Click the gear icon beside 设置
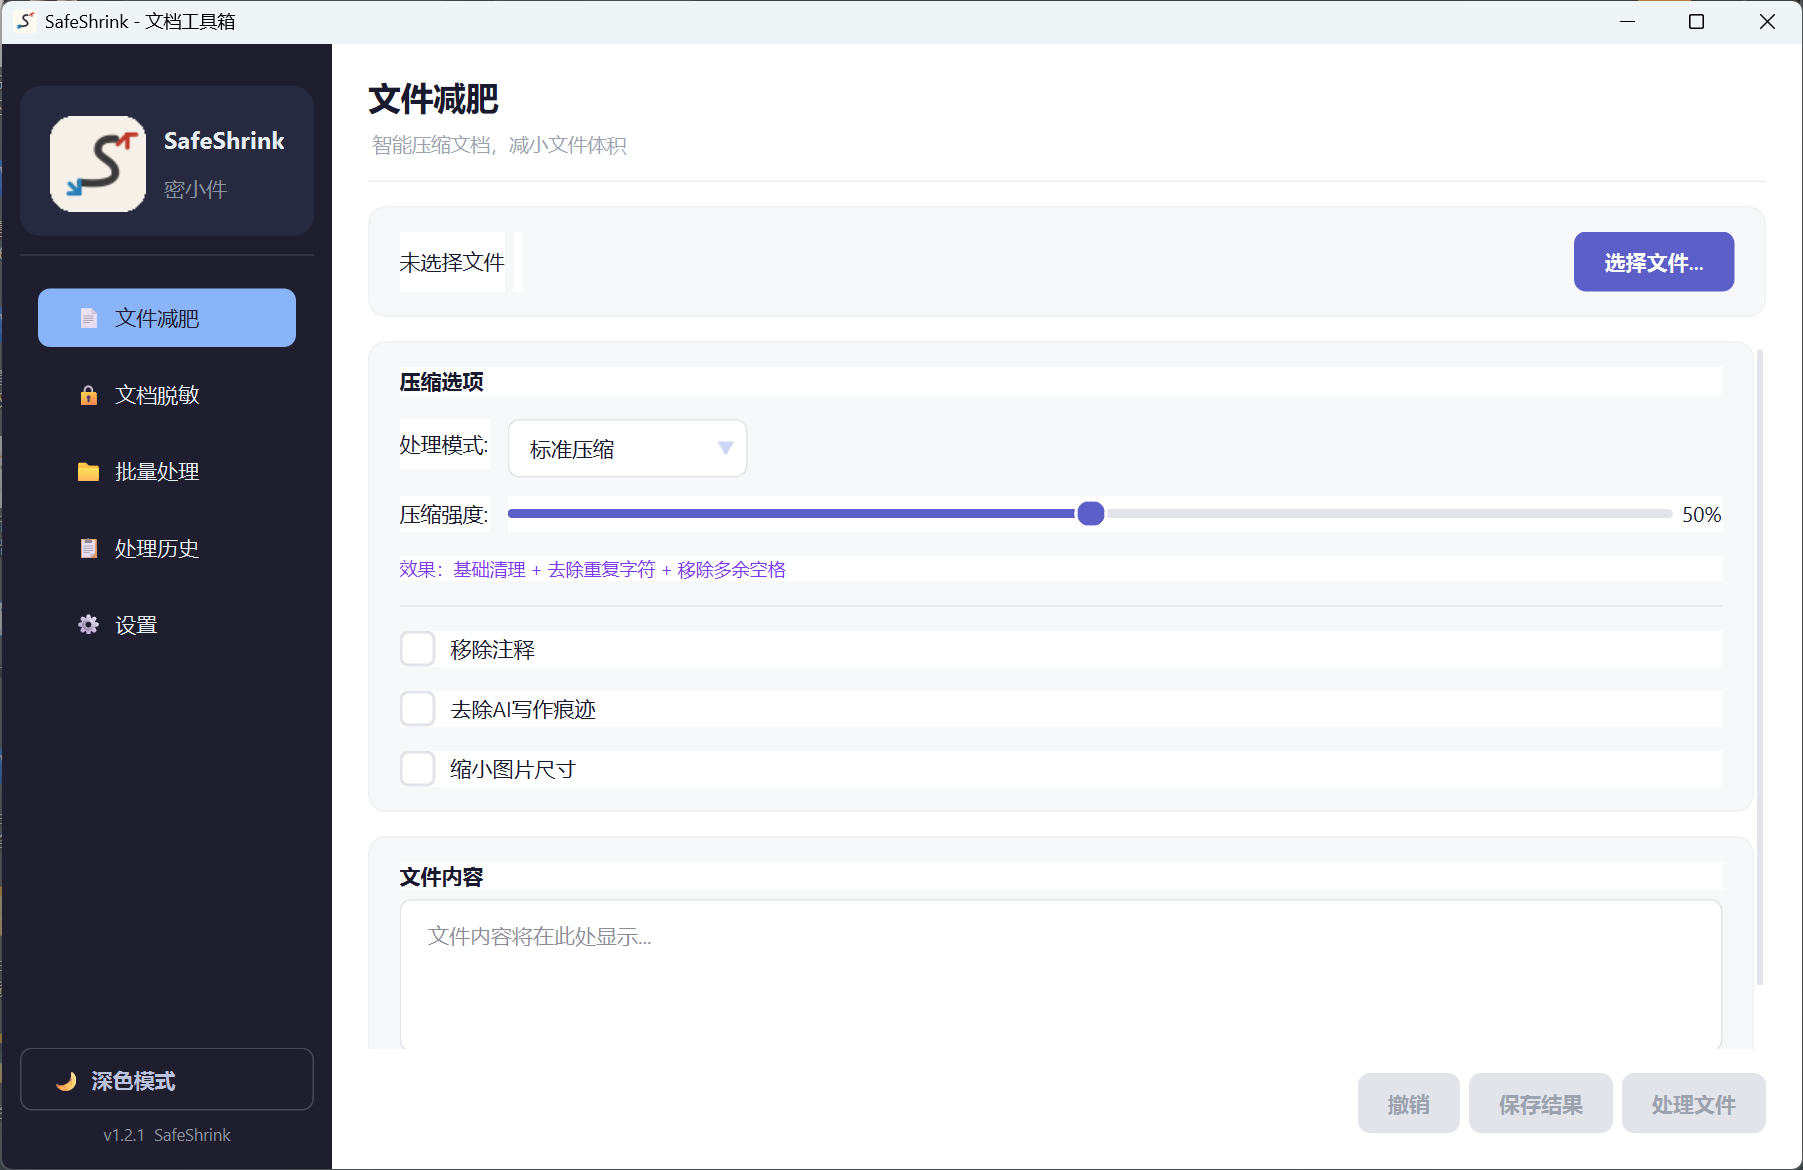The width and height of the screenshot is (1803, 1170). [89, 625]
